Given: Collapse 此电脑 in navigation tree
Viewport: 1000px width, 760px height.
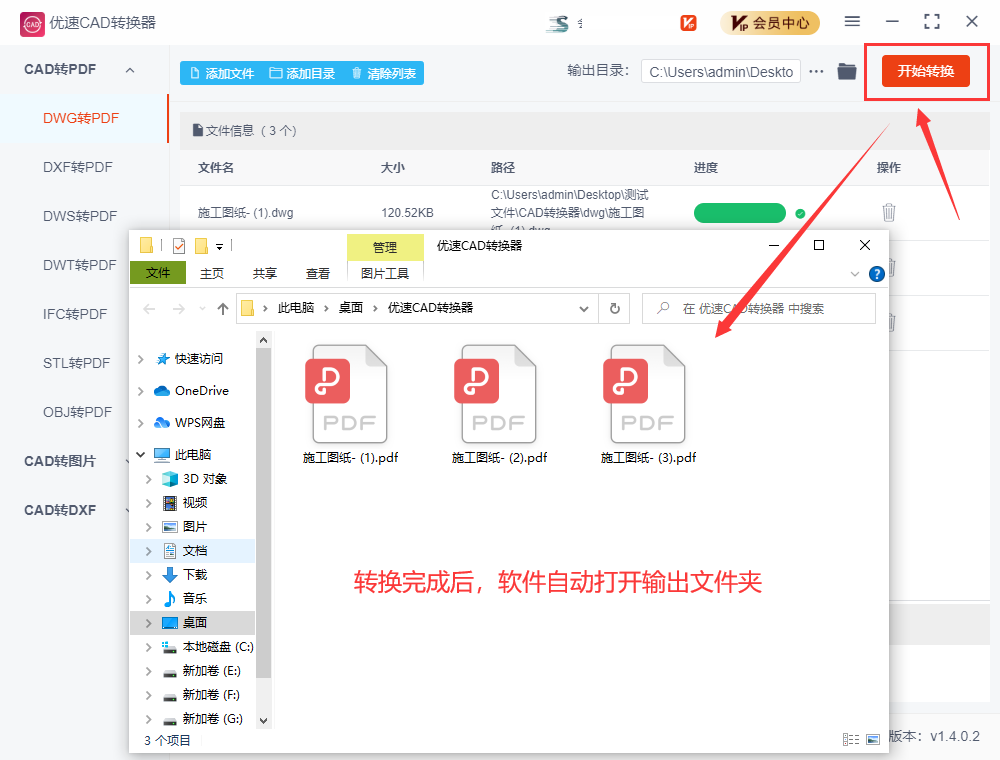Looking at the screenshot, I should (141, 455).
